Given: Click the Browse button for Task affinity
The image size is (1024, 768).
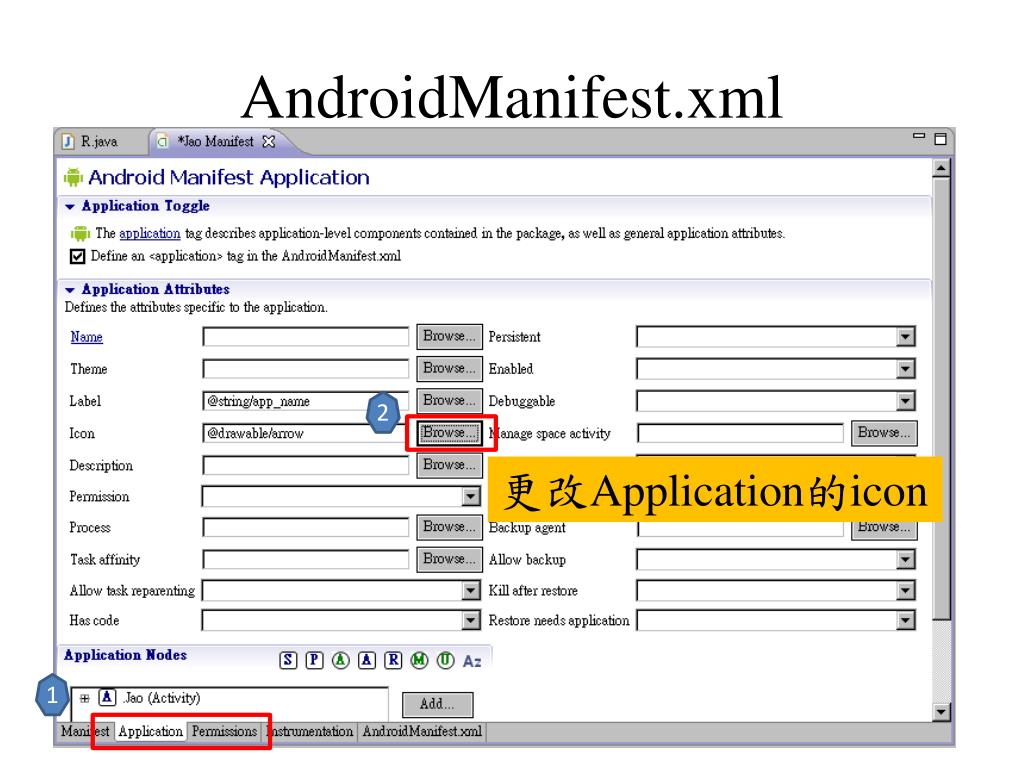Looking at the screenshot, I should [449, 559].
